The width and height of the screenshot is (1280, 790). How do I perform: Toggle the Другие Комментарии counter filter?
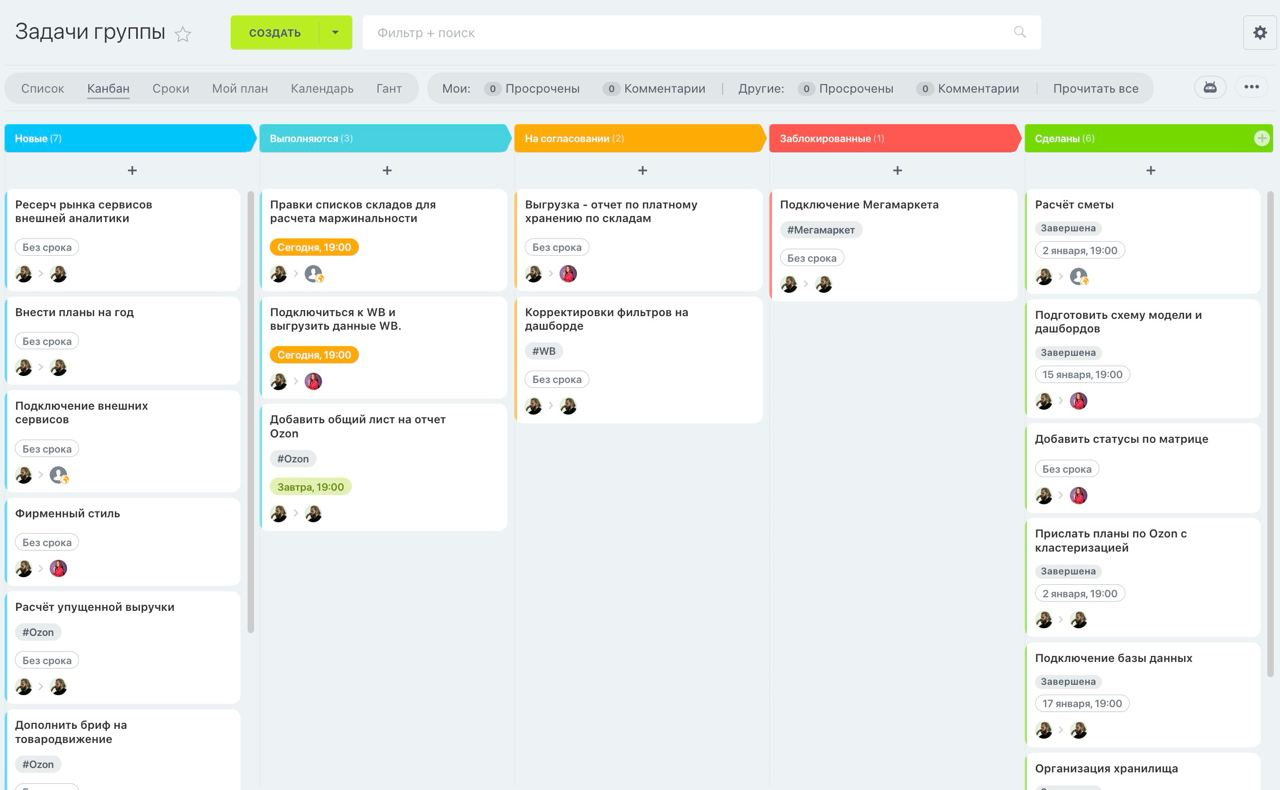coord(967,88)
